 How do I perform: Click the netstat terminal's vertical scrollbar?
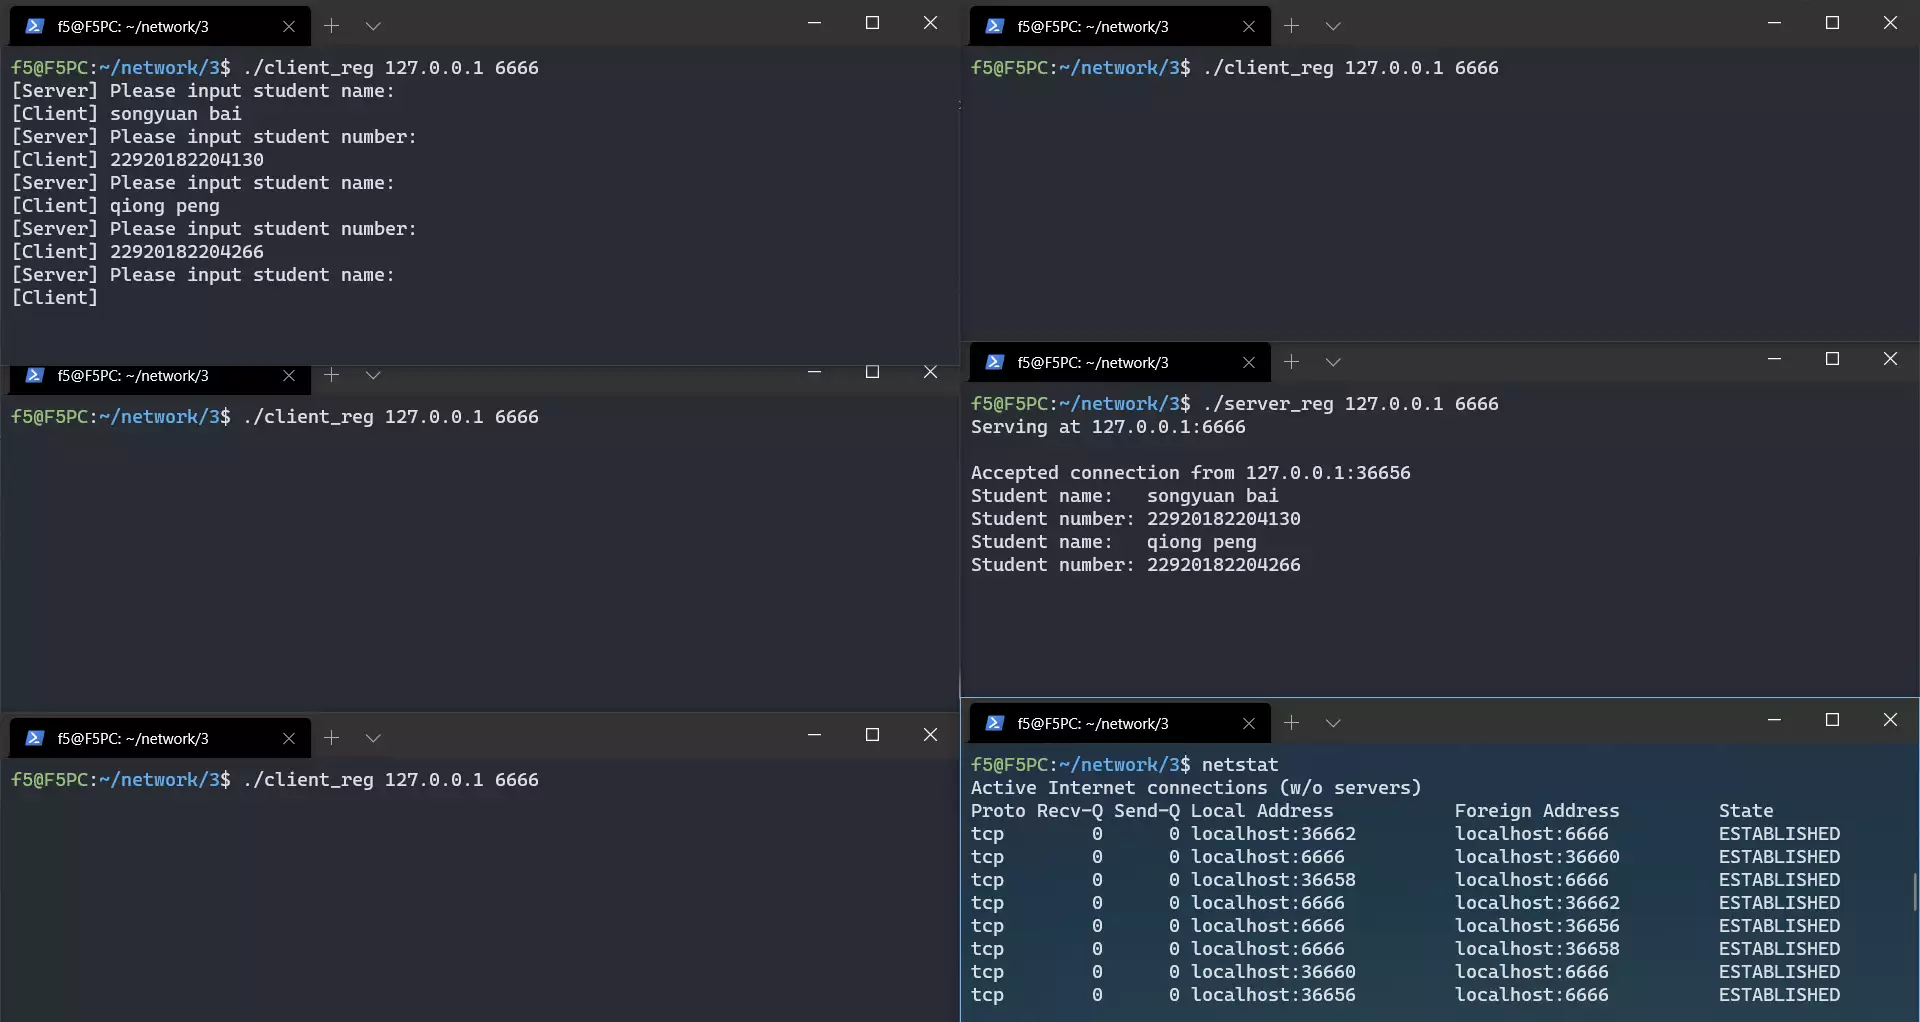click(1915, 891)
